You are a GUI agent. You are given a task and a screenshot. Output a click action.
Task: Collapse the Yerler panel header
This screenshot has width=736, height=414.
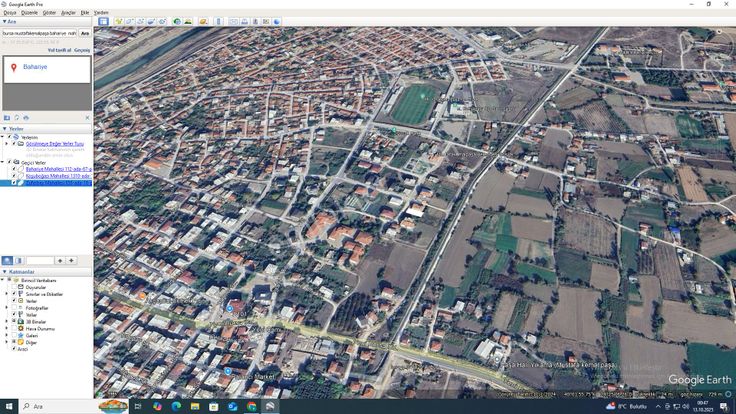[x=4, y=129]
